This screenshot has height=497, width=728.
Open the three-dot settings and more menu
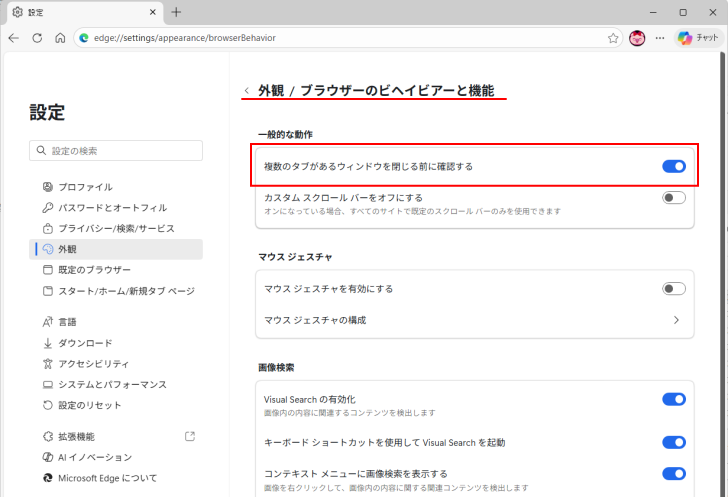click(x=660, y=38)
